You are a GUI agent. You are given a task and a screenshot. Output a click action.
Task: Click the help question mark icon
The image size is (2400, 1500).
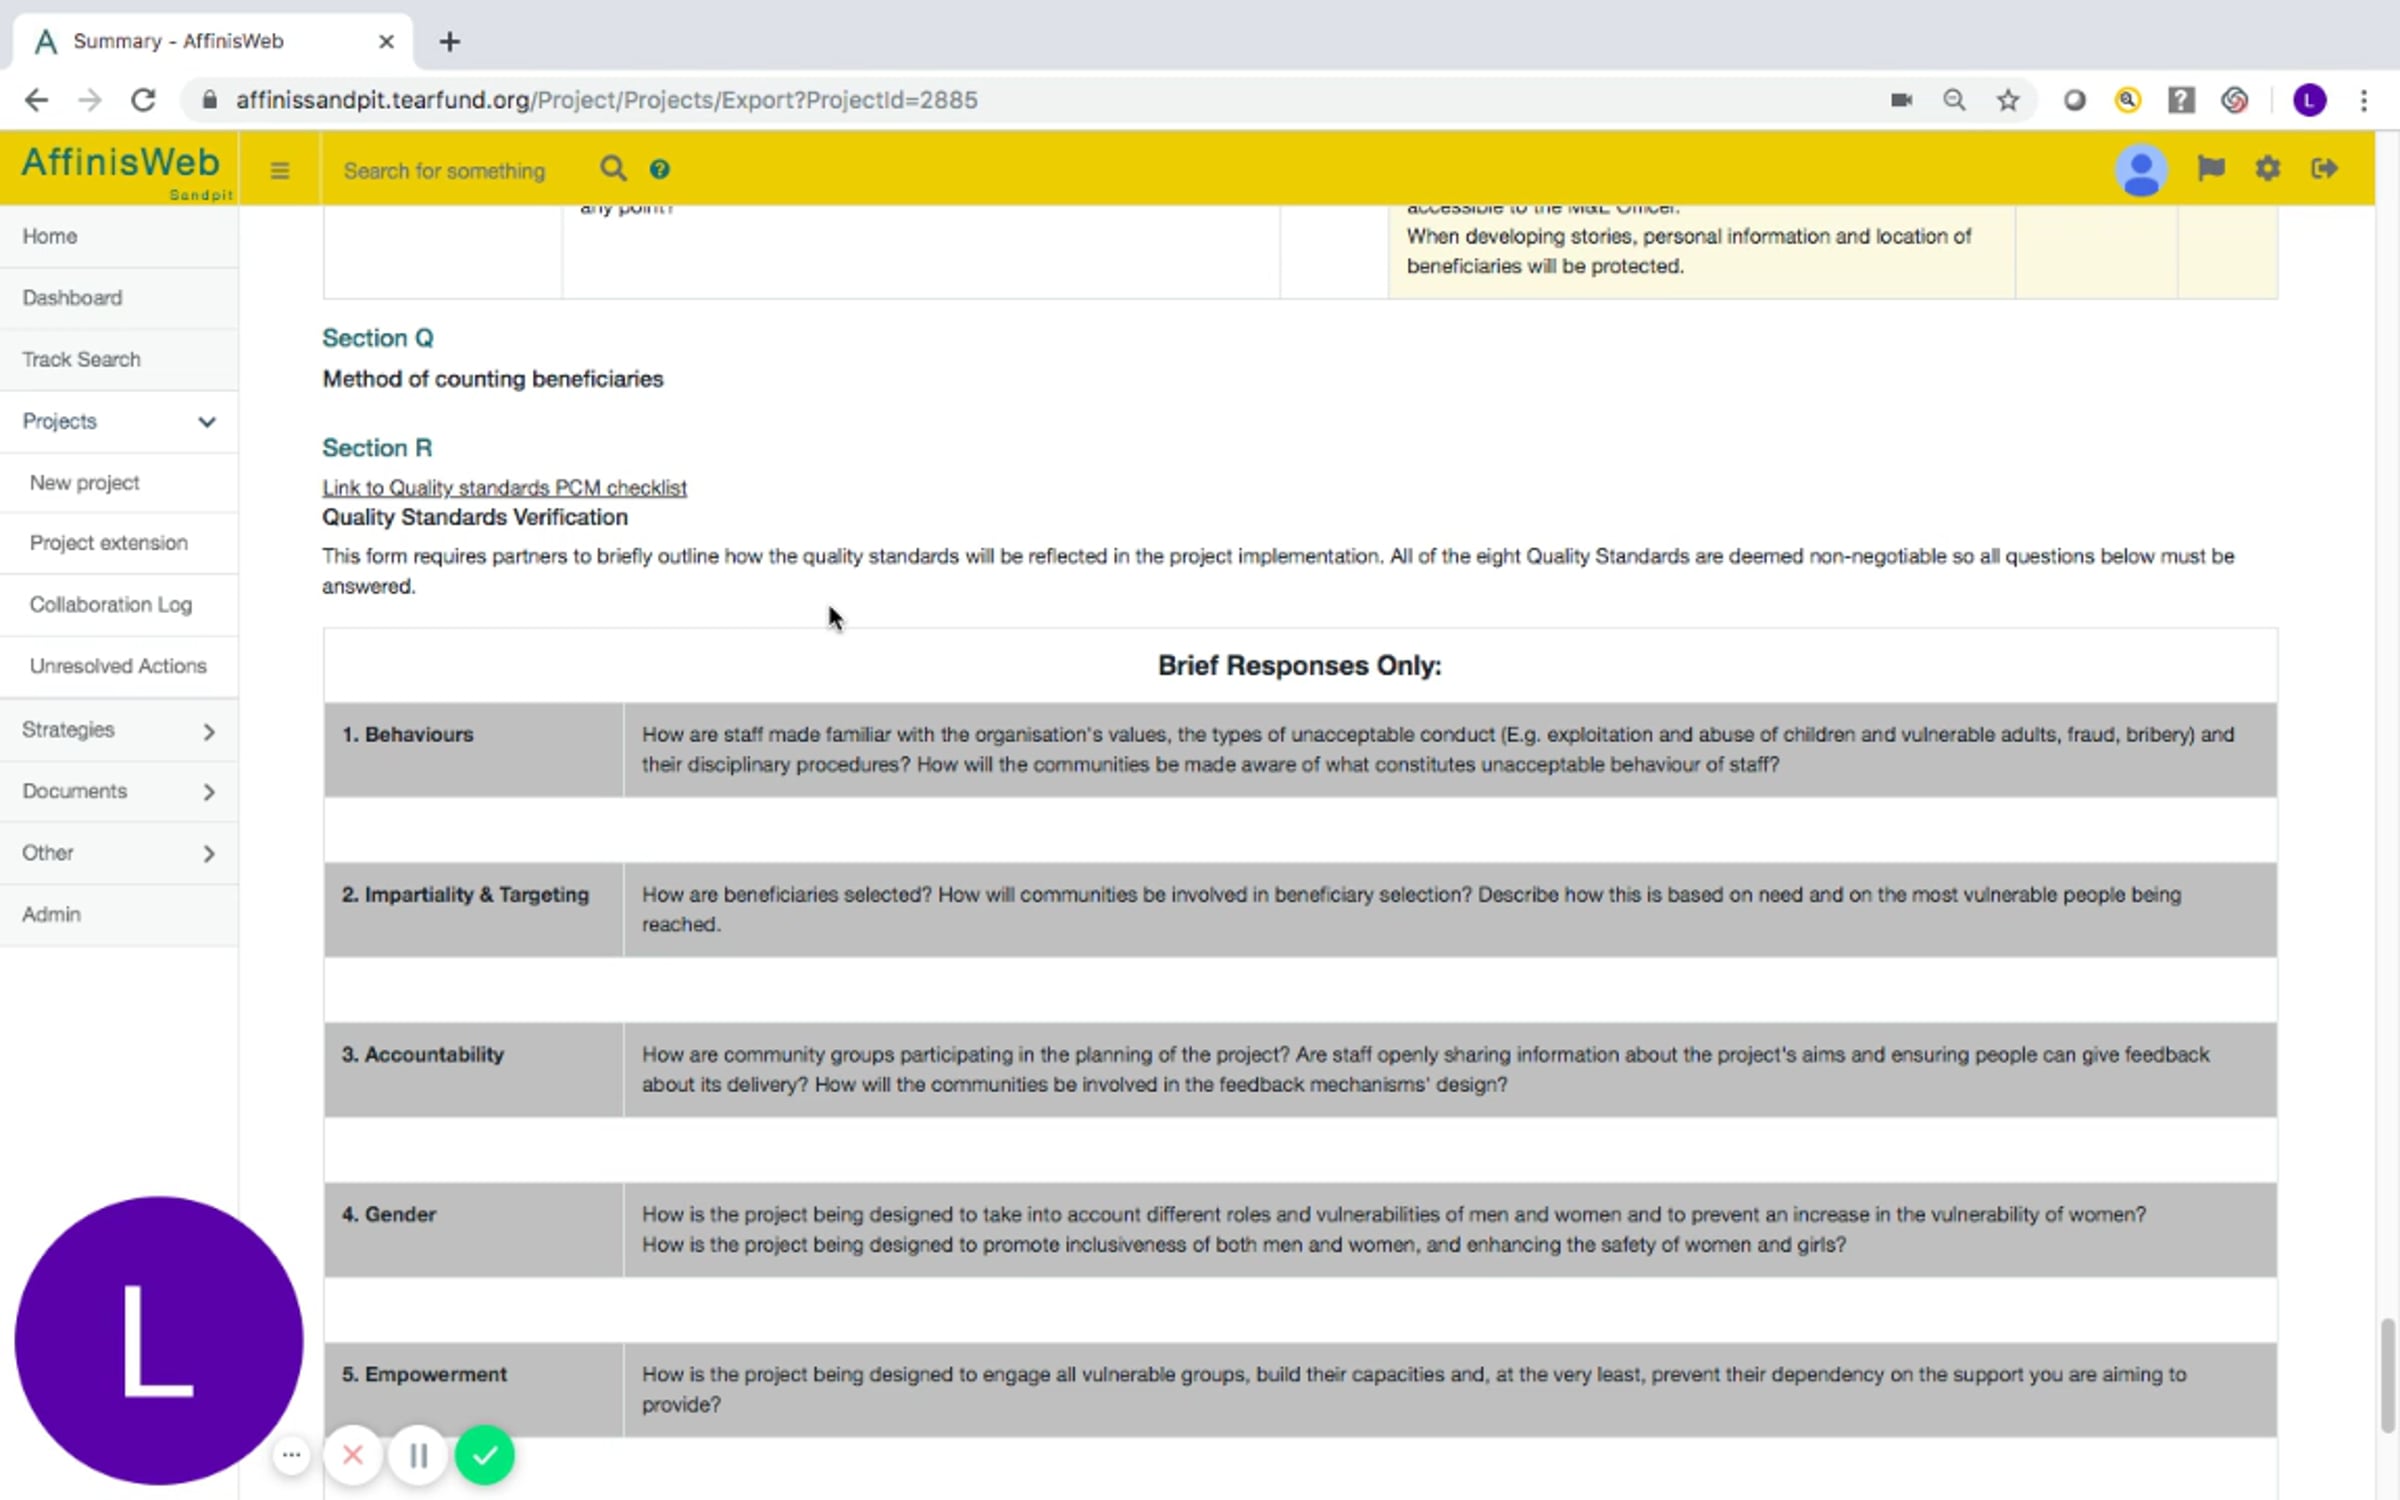pos(659,169)
